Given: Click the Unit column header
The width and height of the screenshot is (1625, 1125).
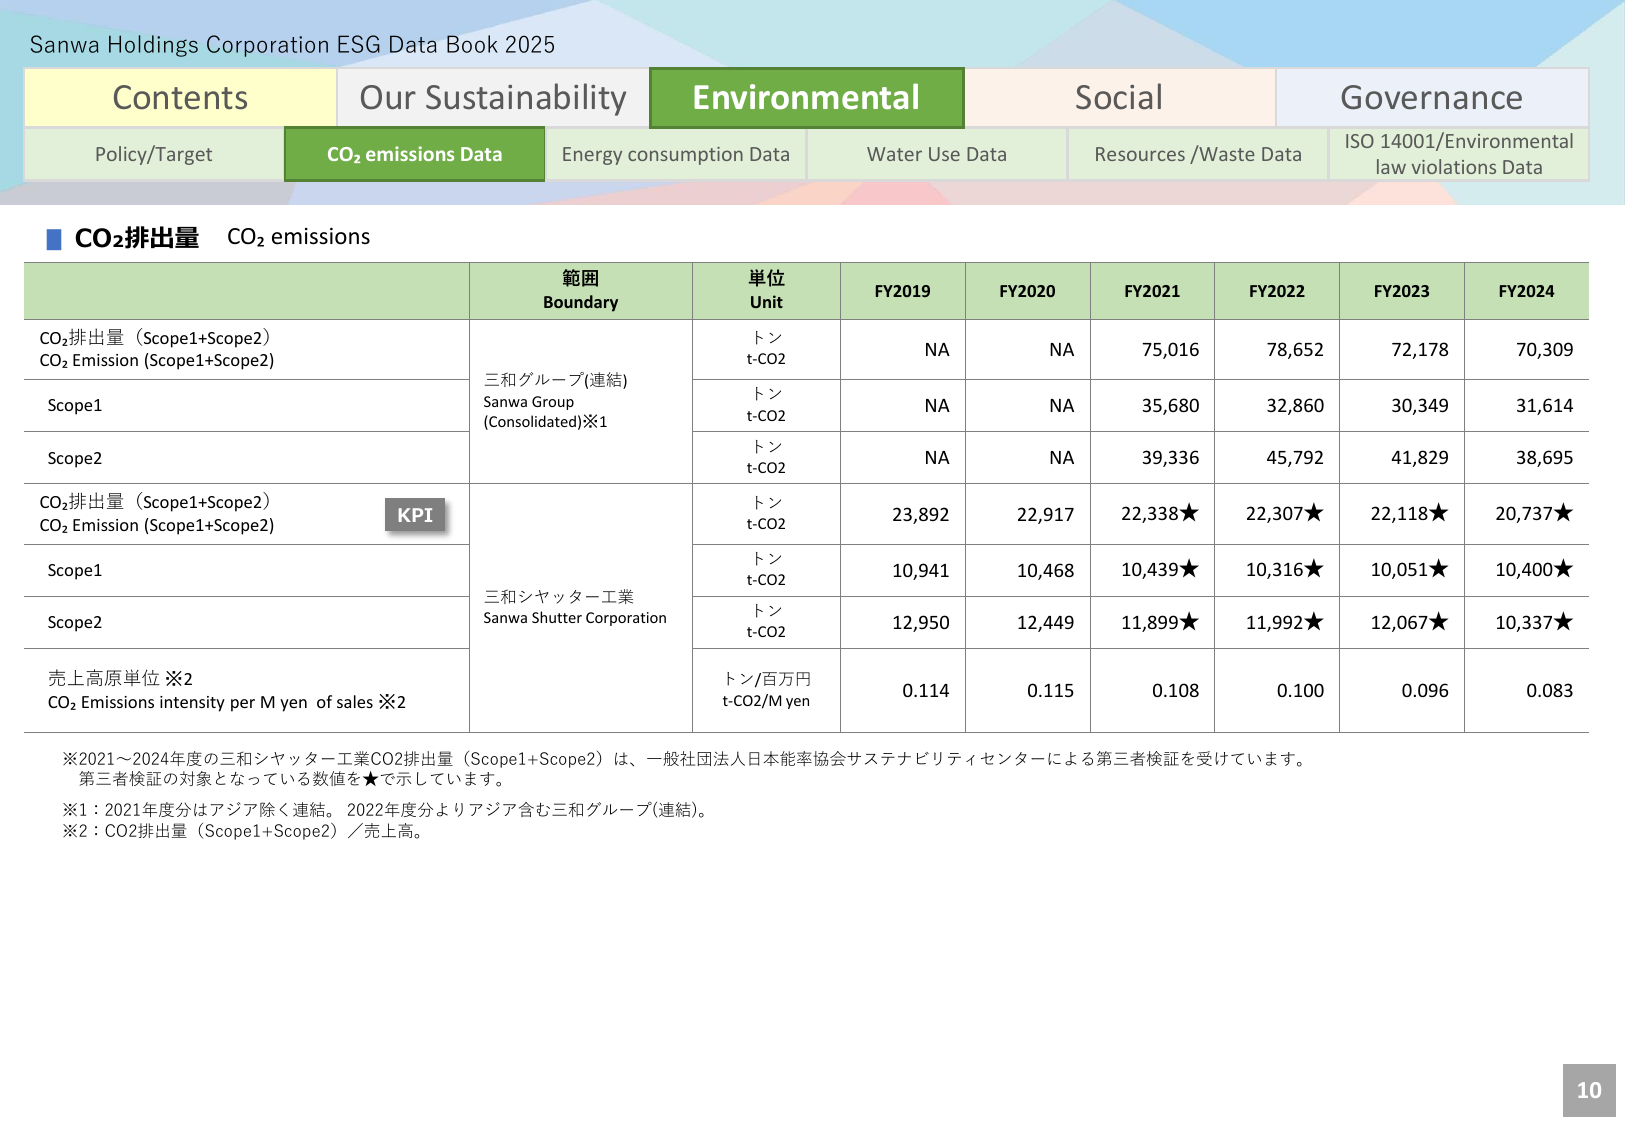Looking at the screenshot, I should click(x=766, y=291).
